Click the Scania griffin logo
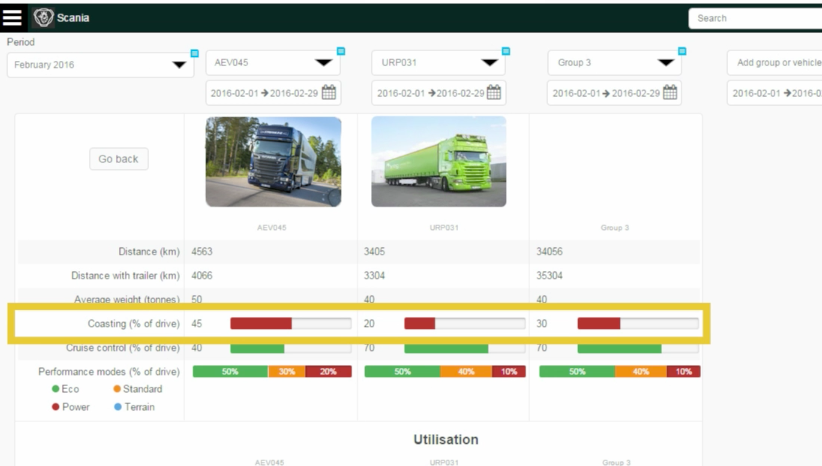 [43, 17]
